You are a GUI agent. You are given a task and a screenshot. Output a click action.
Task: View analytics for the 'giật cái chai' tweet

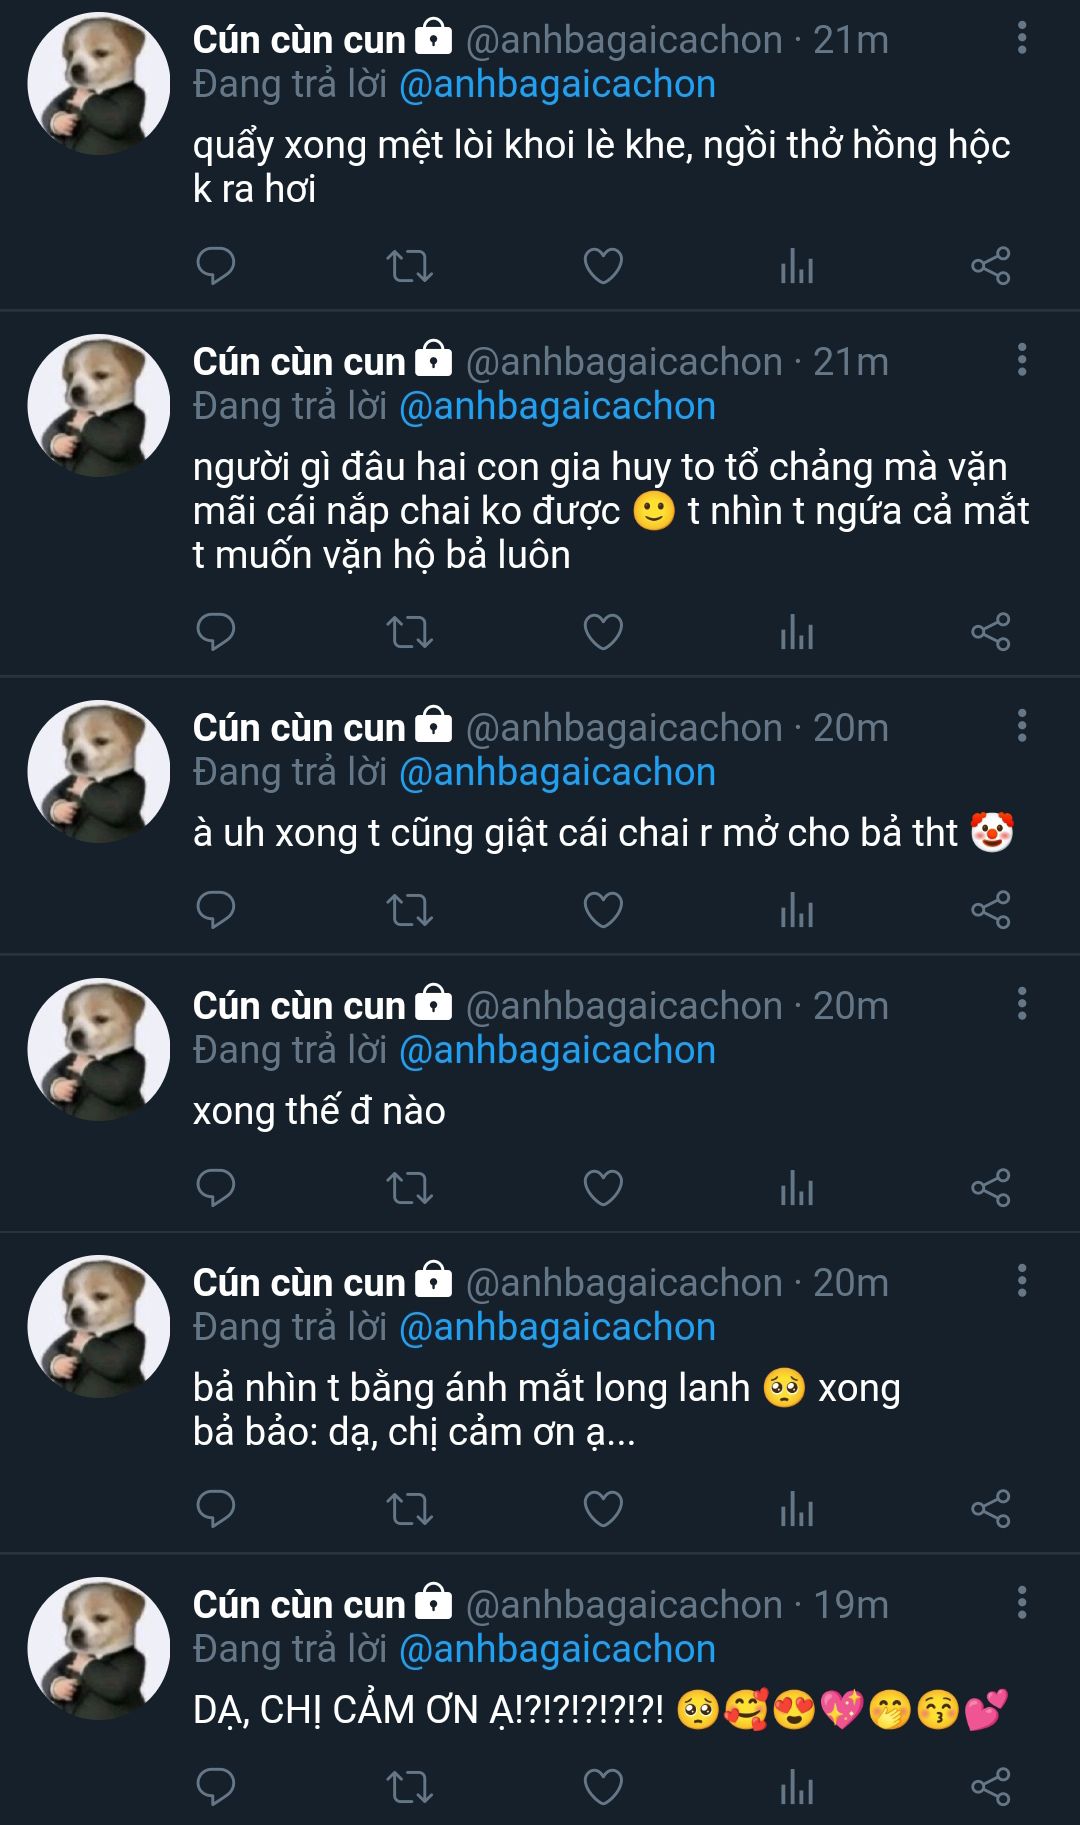tap(796, 910)
